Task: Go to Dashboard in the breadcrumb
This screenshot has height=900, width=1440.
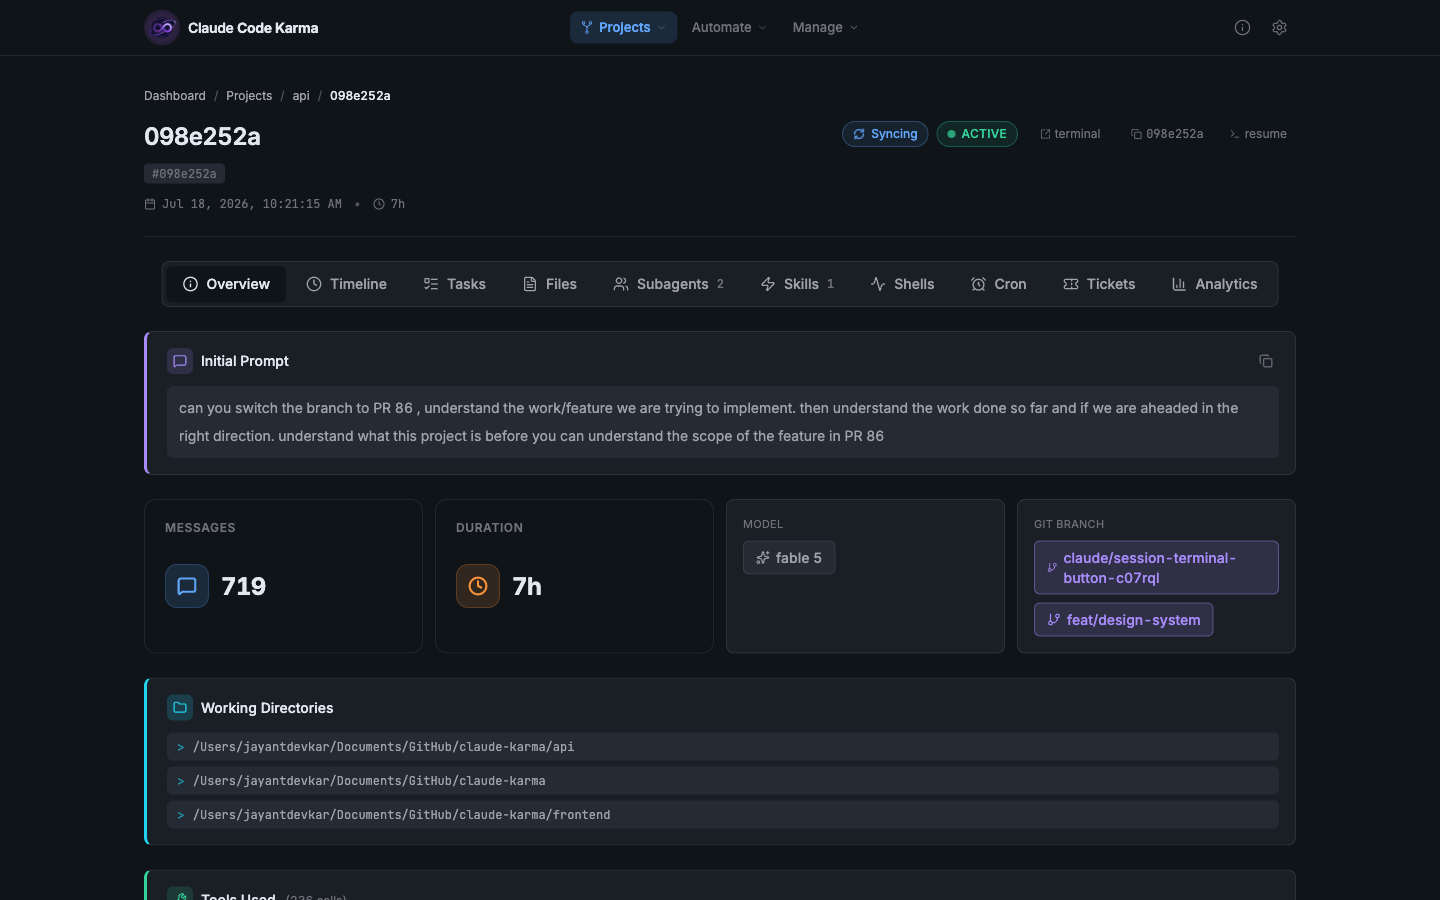Action: click(x=175, y=96)
